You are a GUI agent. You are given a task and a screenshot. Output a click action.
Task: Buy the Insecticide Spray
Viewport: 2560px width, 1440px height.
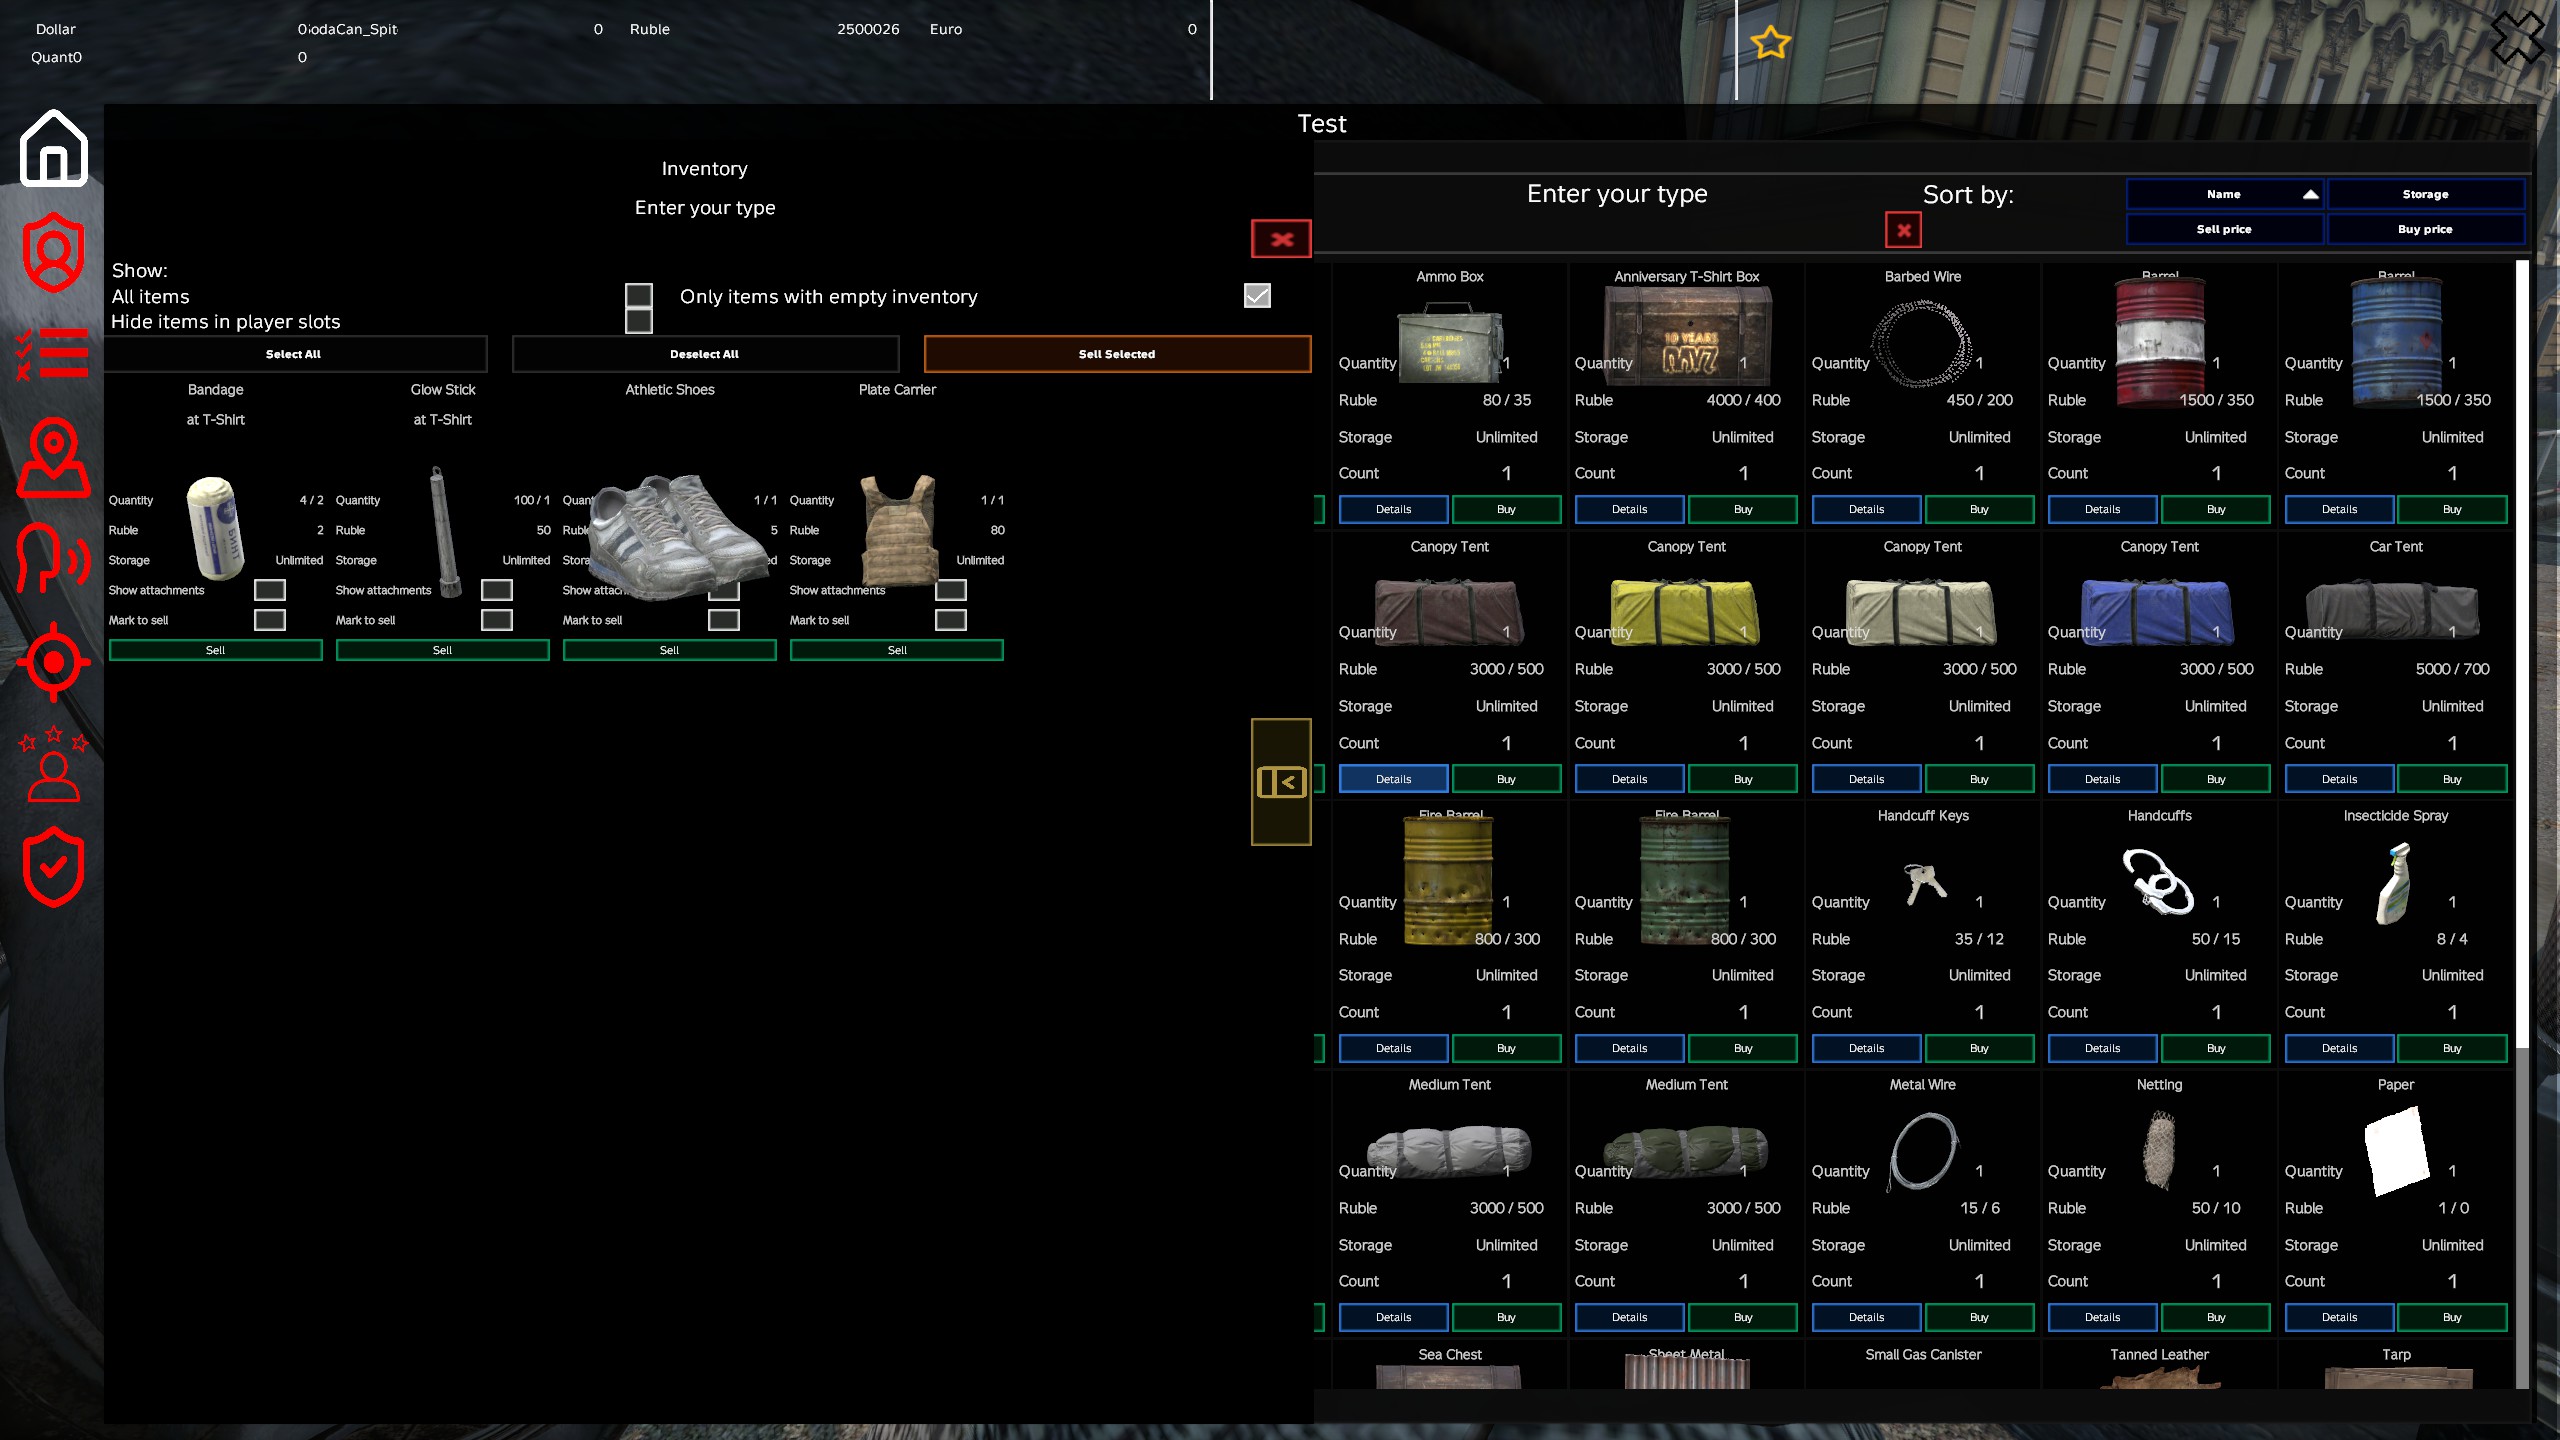2452,1048
